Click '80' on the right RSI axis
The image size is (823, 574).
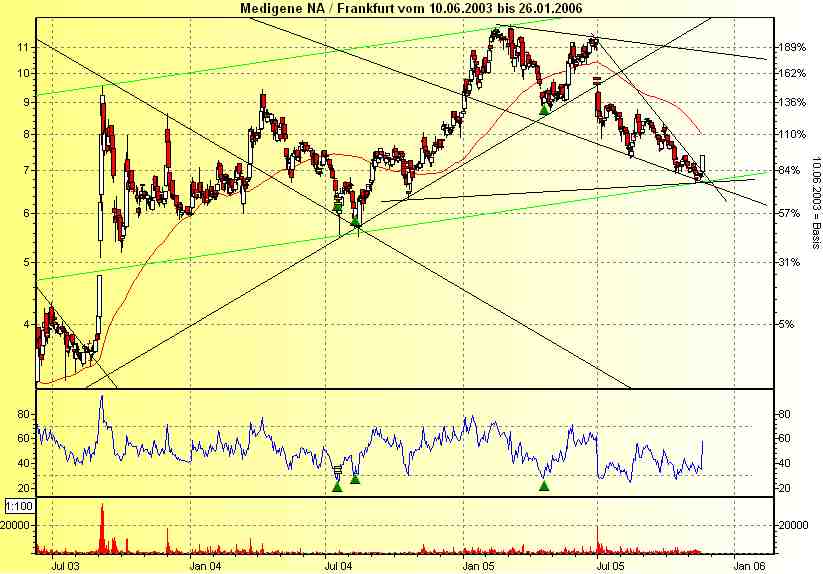coord(784,414)
